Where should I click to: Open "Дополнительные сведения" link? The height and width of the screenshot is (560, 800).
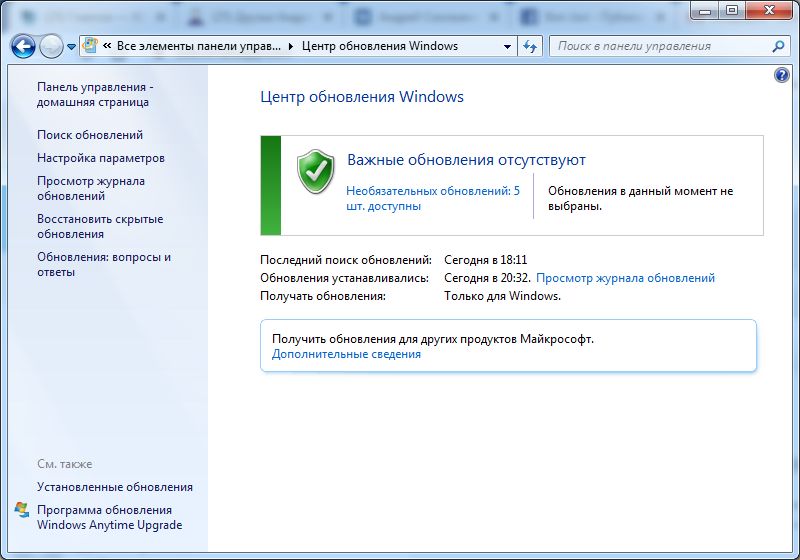[x=346, y=354]
